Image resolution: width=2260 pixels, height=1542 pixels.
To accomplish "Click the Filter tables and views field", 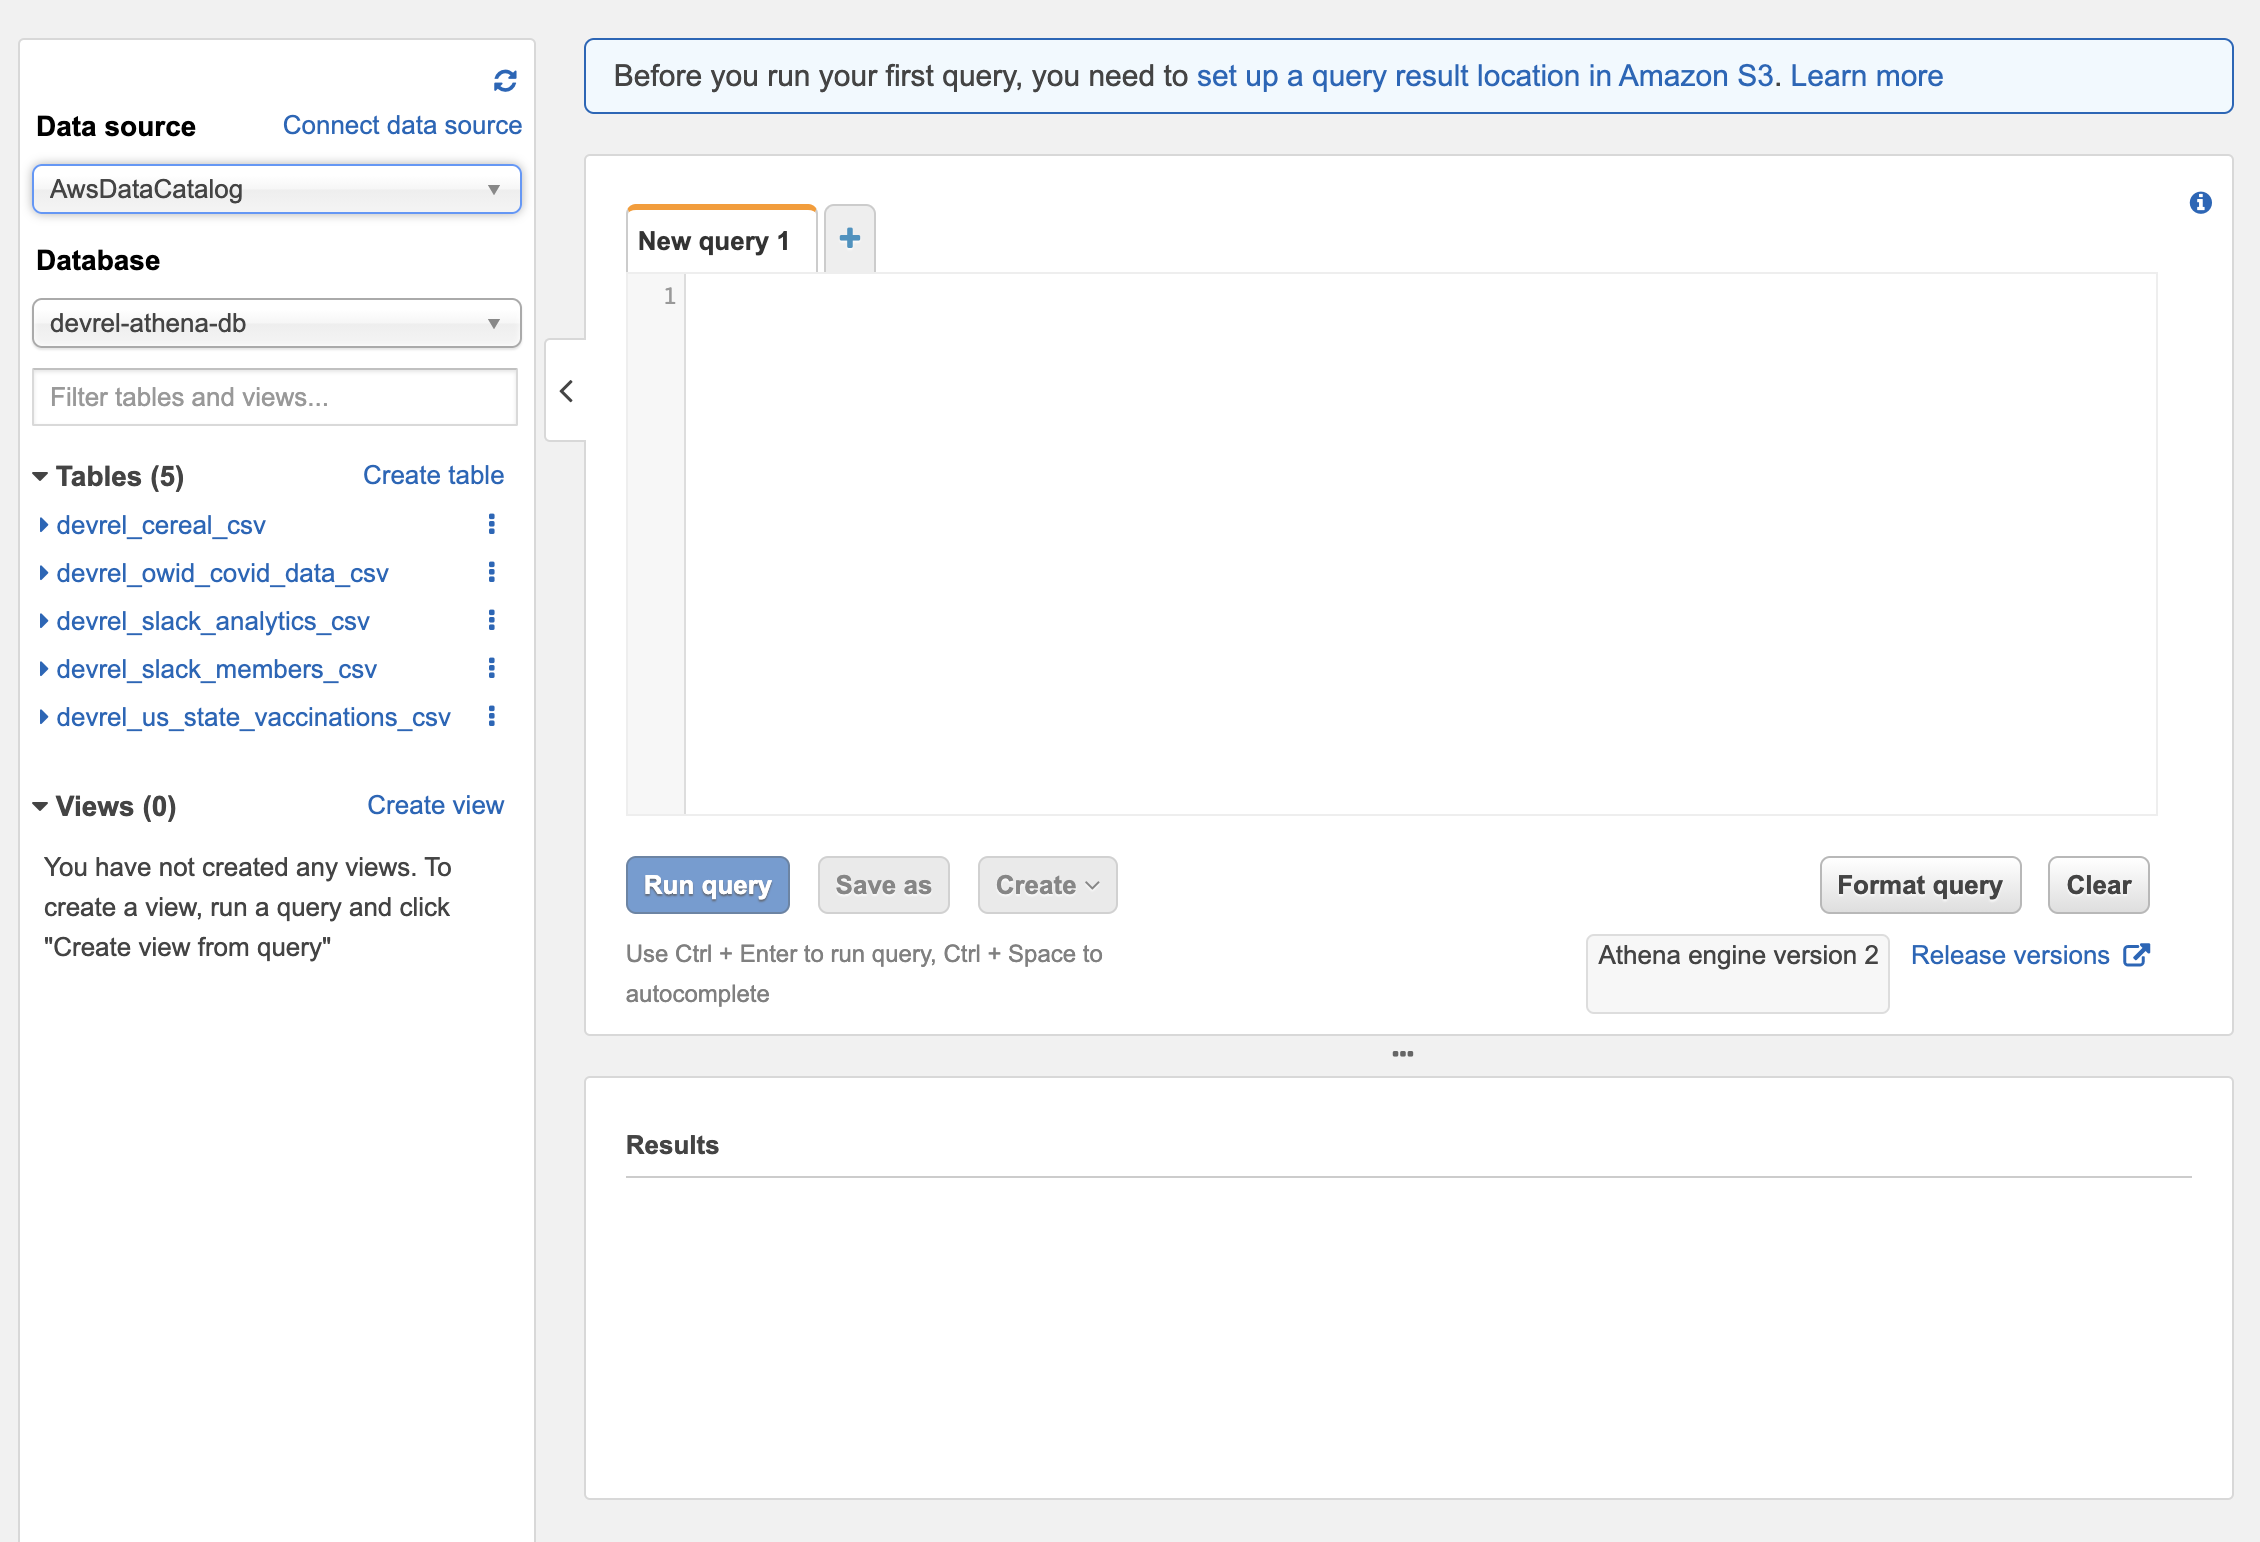I will point(275,397).
